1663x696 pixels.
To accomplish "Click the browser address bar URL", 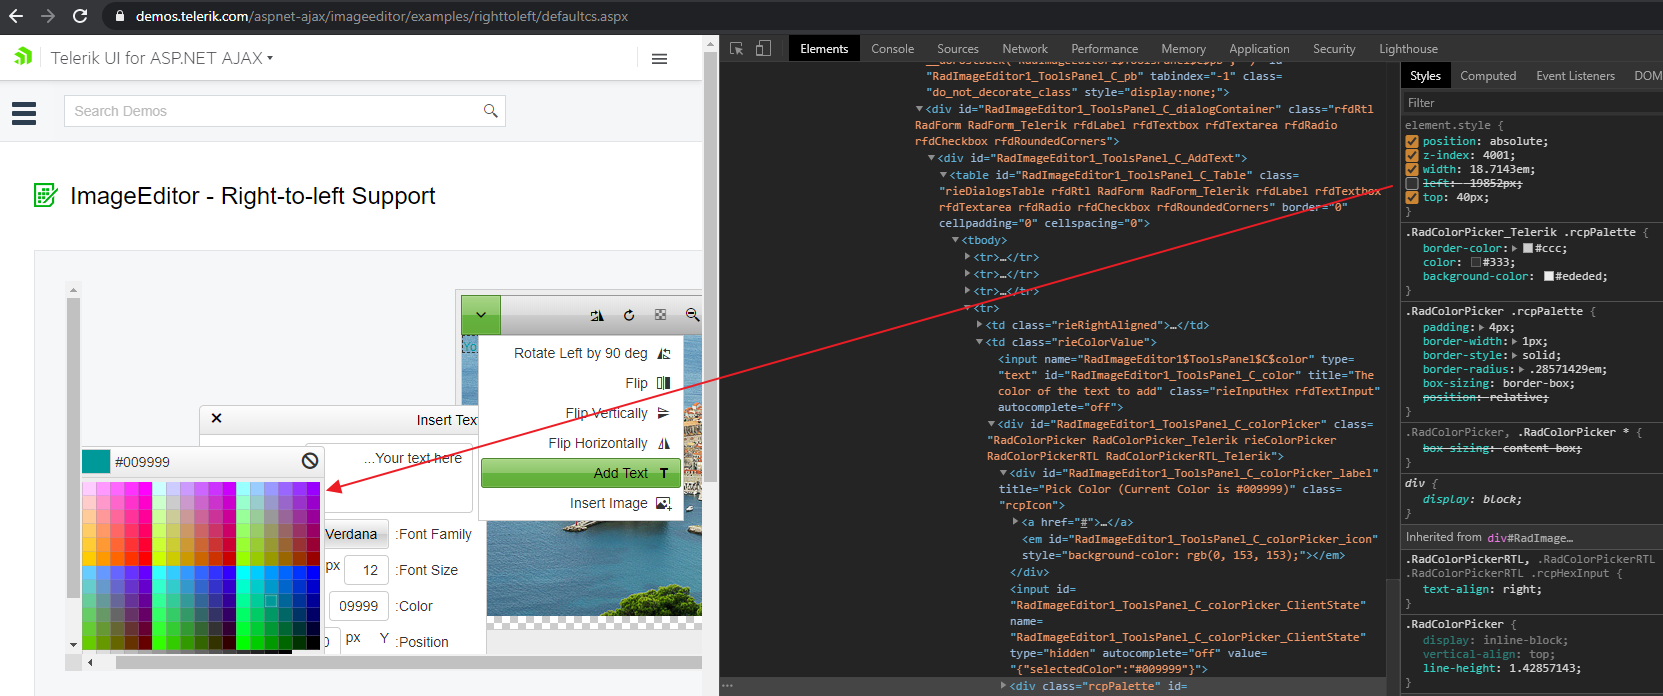I will coord(382,16).
